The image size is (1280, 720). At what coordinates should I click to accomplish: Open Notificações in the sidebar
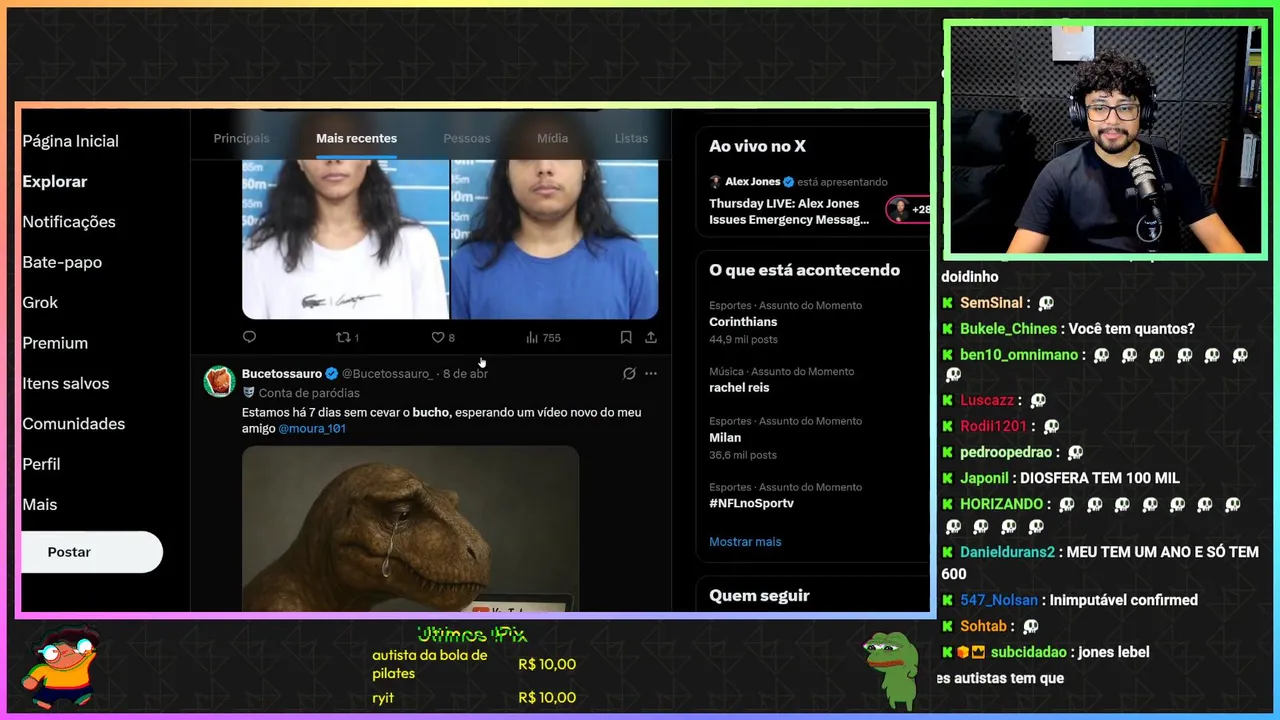69,222
